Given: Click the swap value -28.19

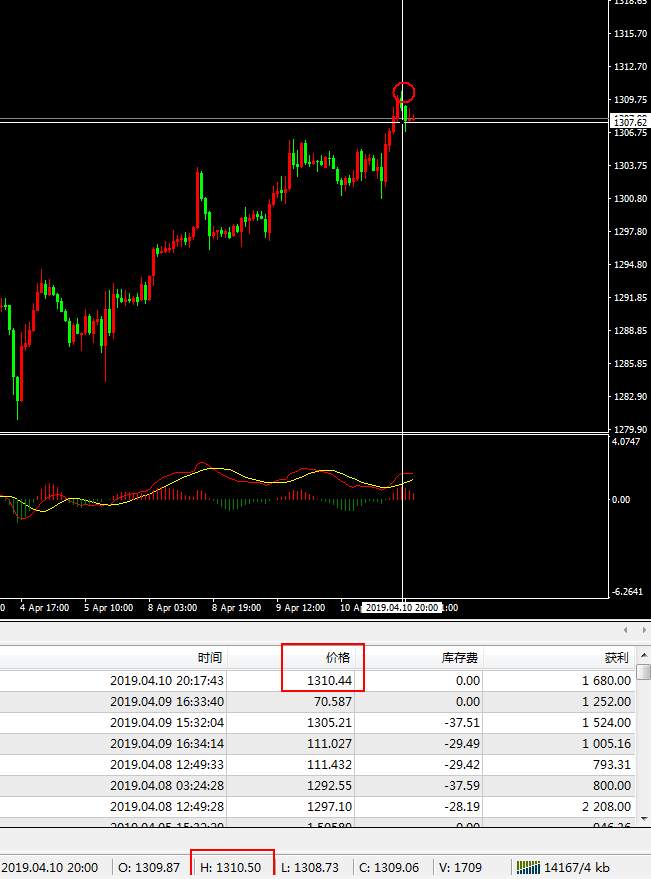Looking at the screenshot, I should (462, 807).
